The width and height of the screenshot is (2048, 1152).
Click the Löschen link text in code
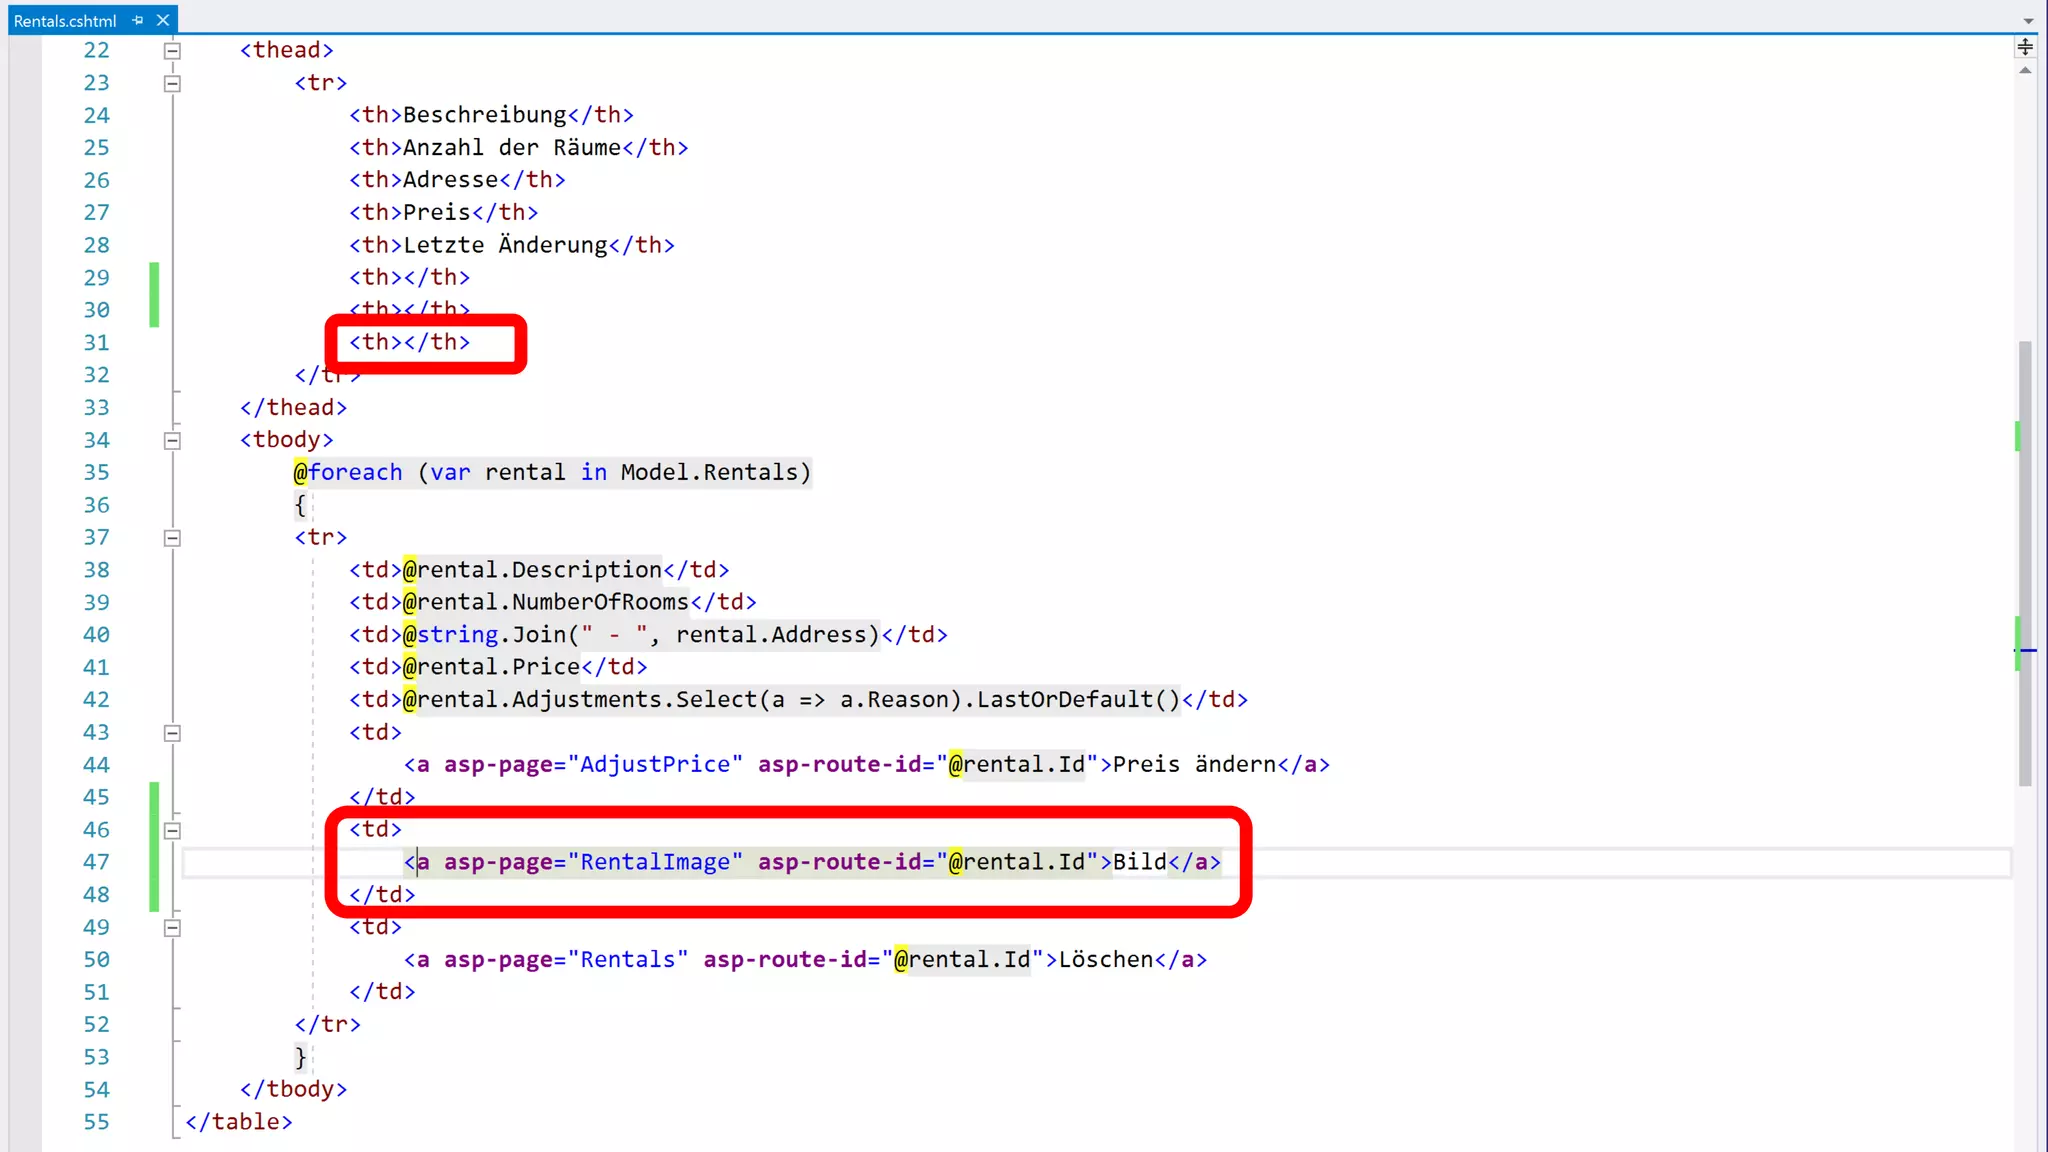(x=1105, y=960)
